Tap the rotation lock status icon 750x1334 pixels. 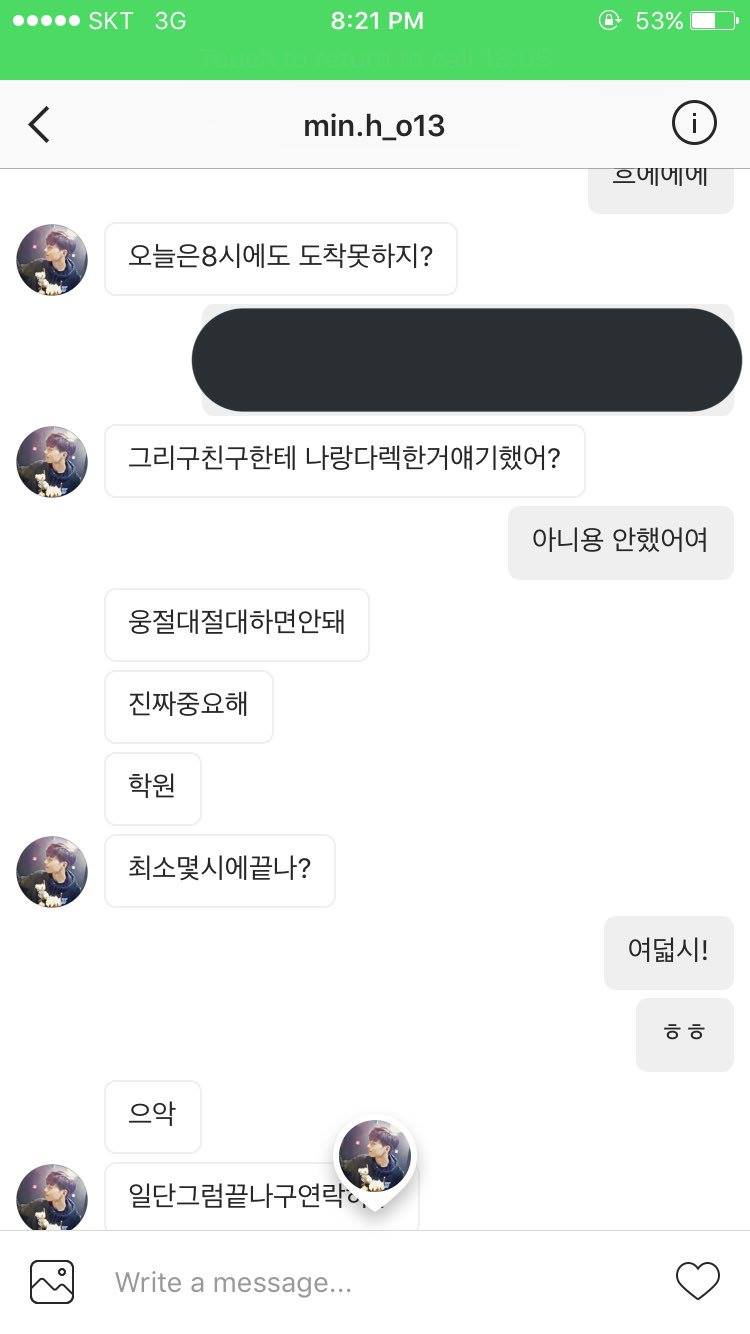coord(609,21)
